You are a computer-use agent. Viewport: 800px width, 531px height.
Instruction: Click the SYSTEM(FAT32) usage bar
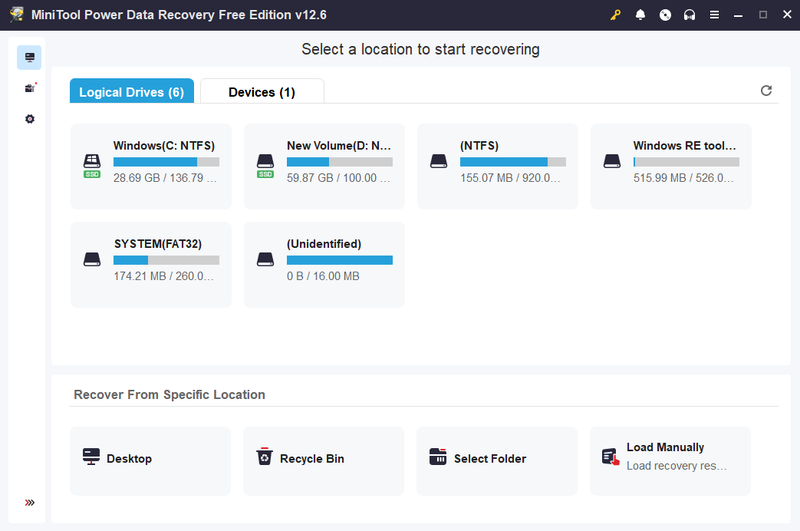[x=166, y=260]
